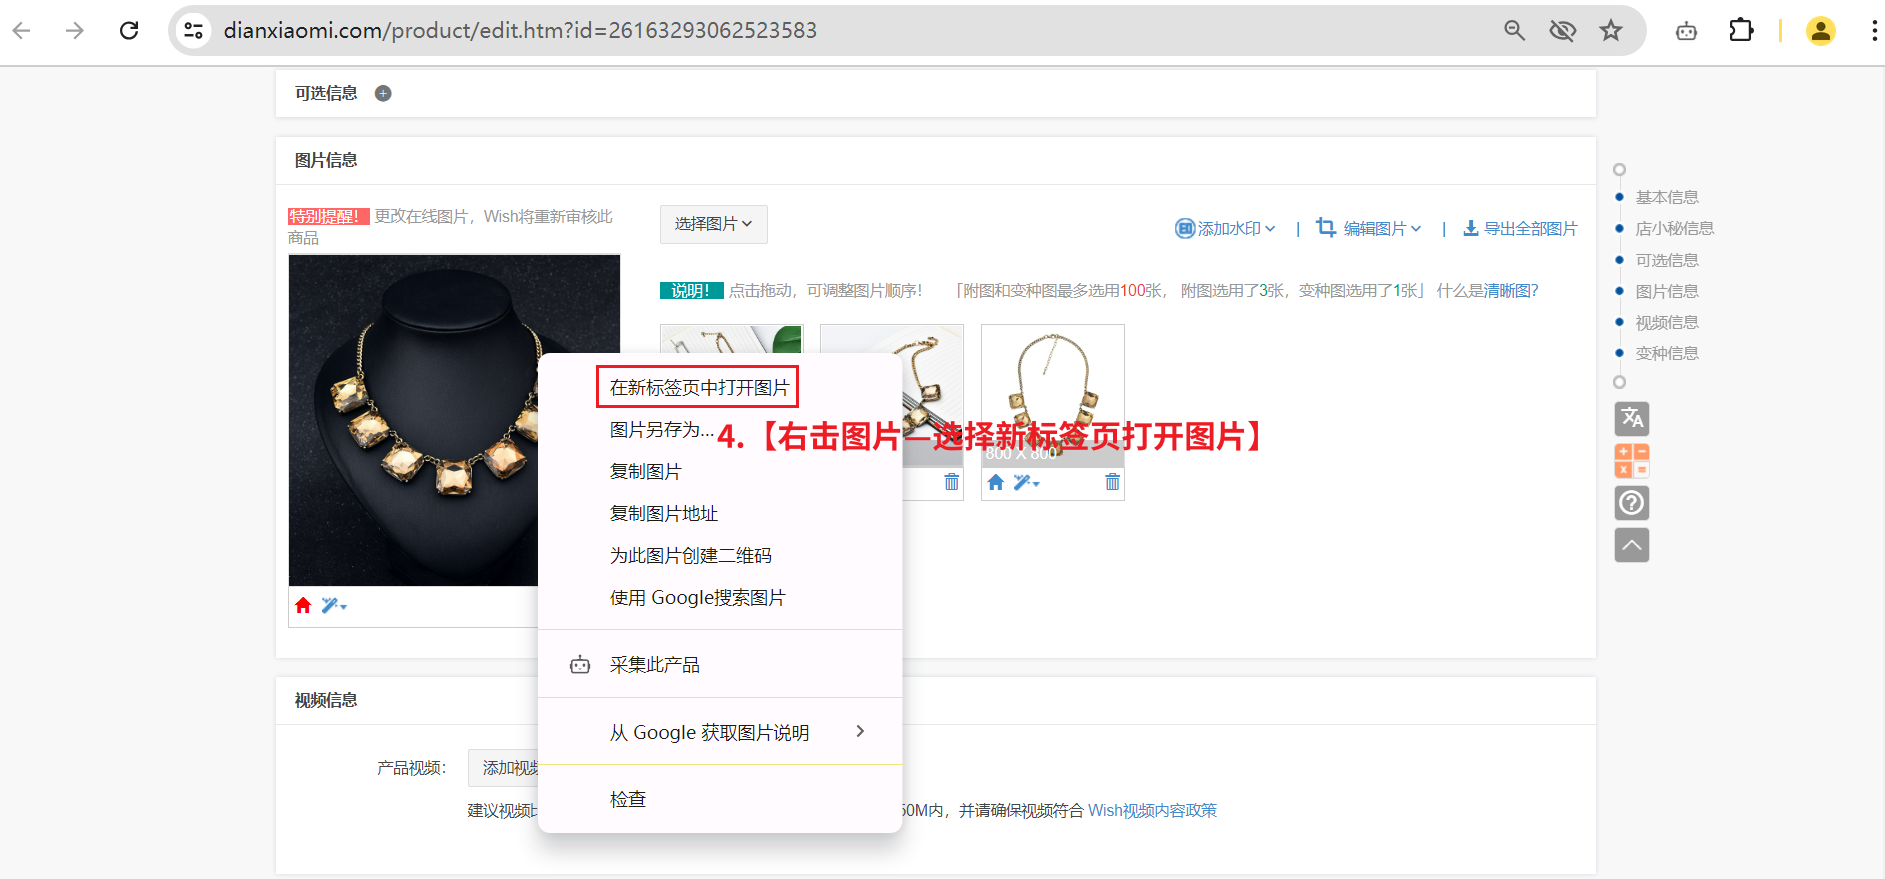Delete the second thumbnail with its trash icon
Viewport: 1885px width, 879px height.
click(951, 482)
